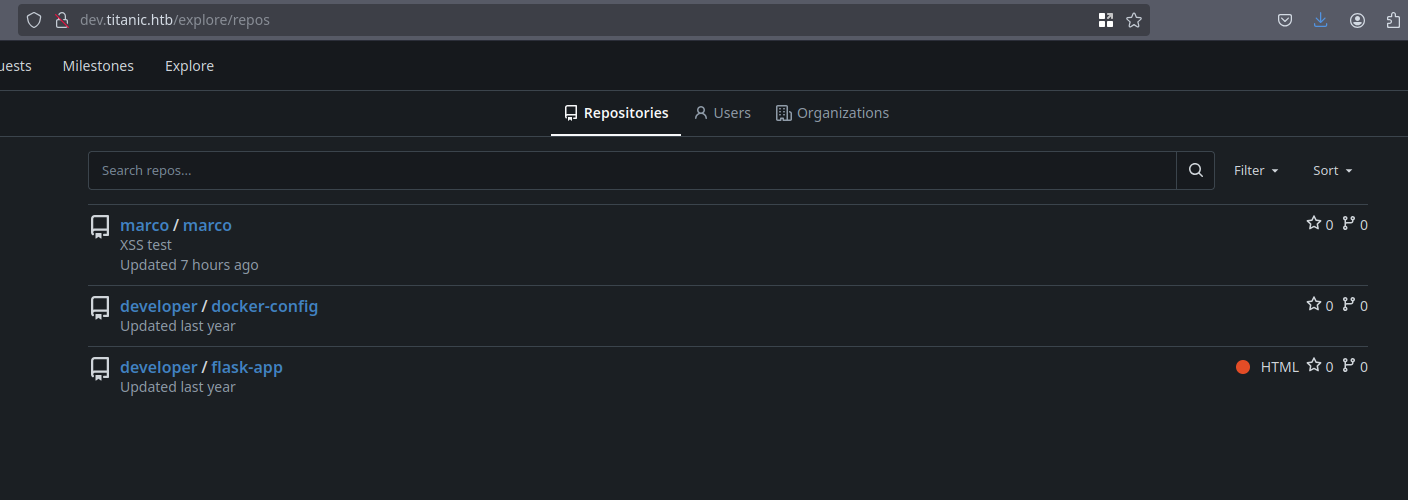
Task: Click the bookmark star in address bar
Action: (1134, 20)
